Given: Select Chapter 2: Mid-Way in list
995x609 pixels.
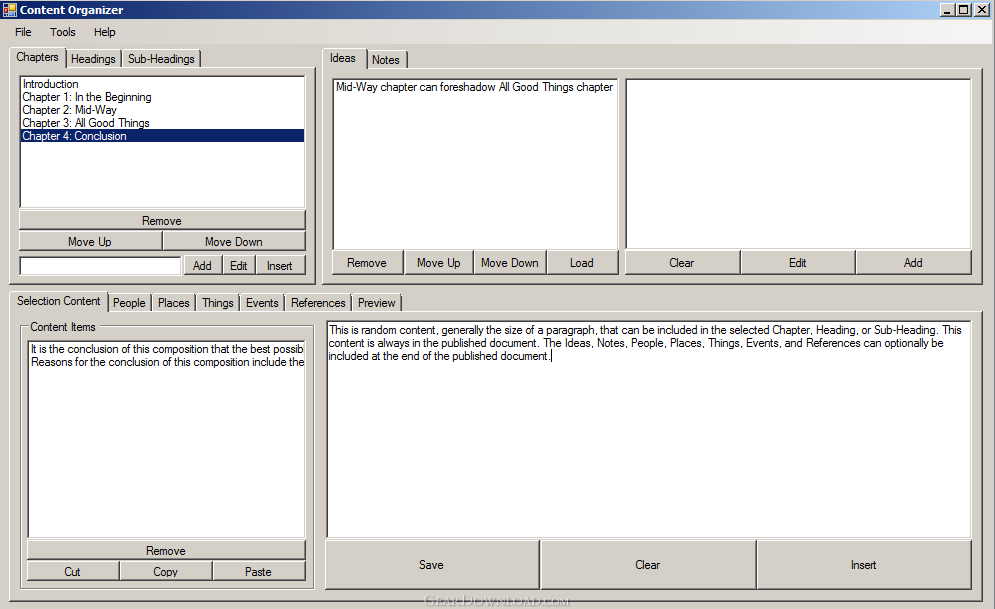Looking at the screenshot, I should [x=162, y=110].
